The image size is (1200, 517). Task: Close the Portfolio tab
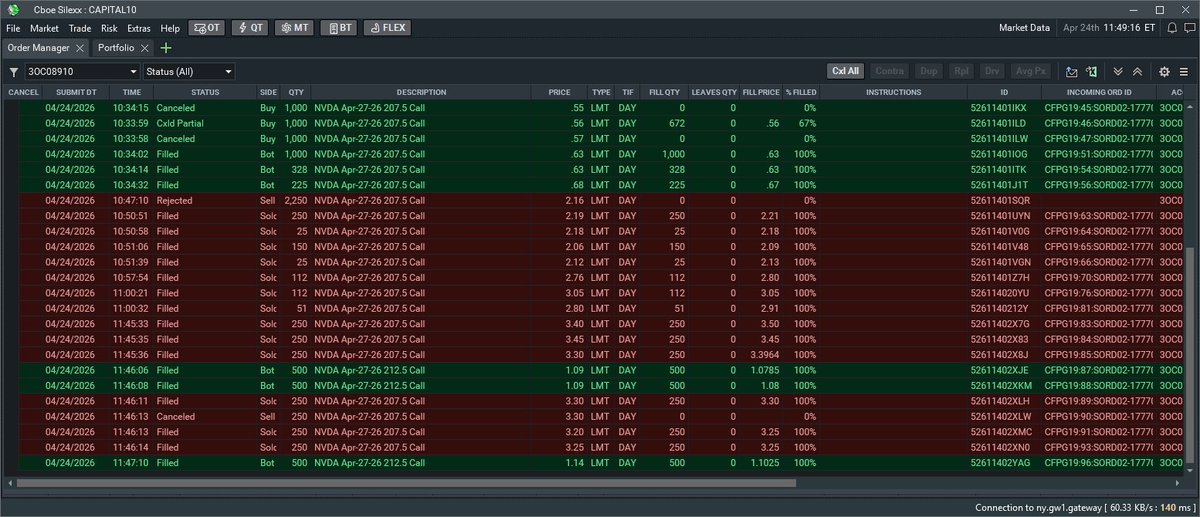[145, 48]
